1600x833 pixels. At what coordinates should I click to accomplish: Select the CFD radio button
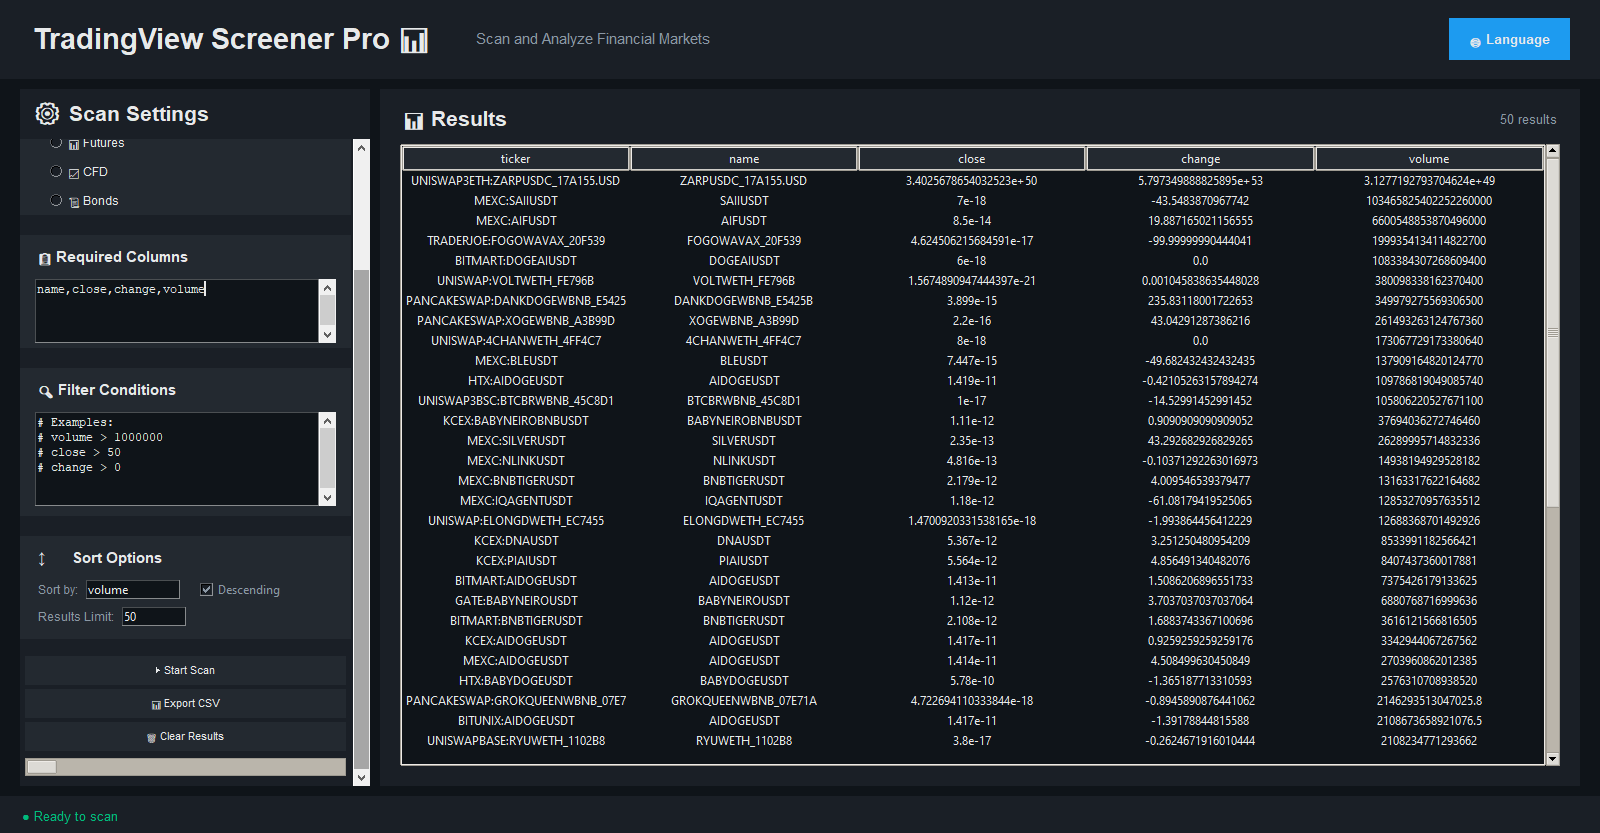click(x=57, y=171)
